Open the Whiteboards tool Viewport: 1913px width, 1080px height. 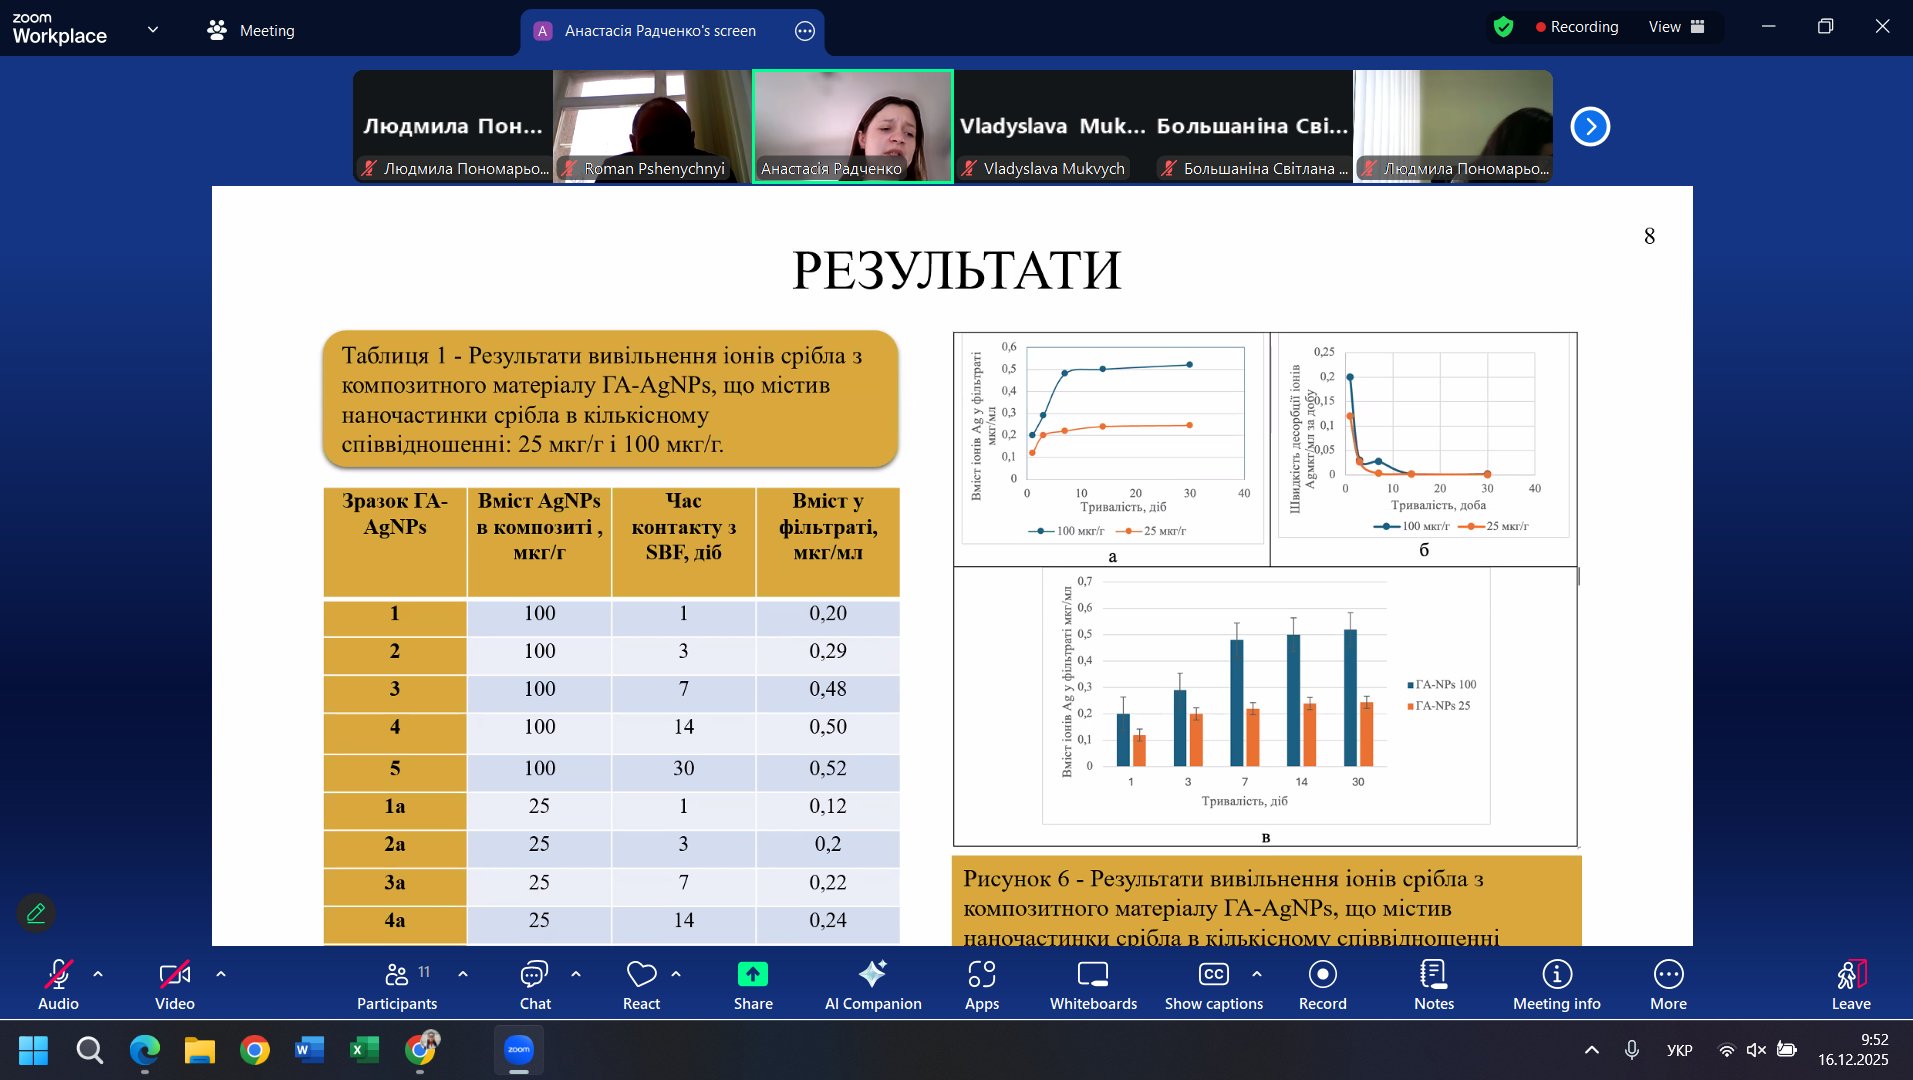point(1093,985)
